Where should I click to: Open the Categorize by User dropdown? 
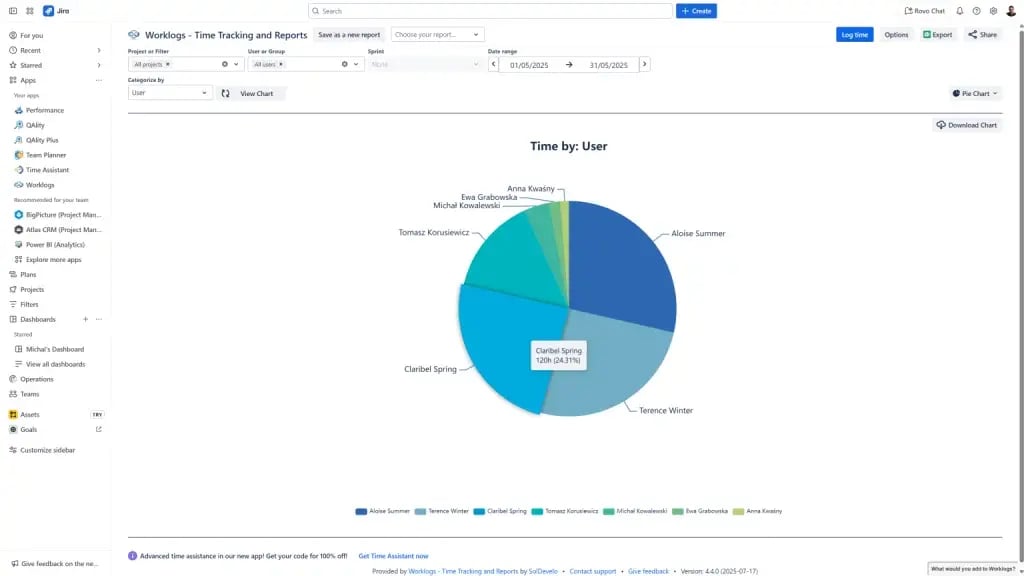click(x=169, y=93)
